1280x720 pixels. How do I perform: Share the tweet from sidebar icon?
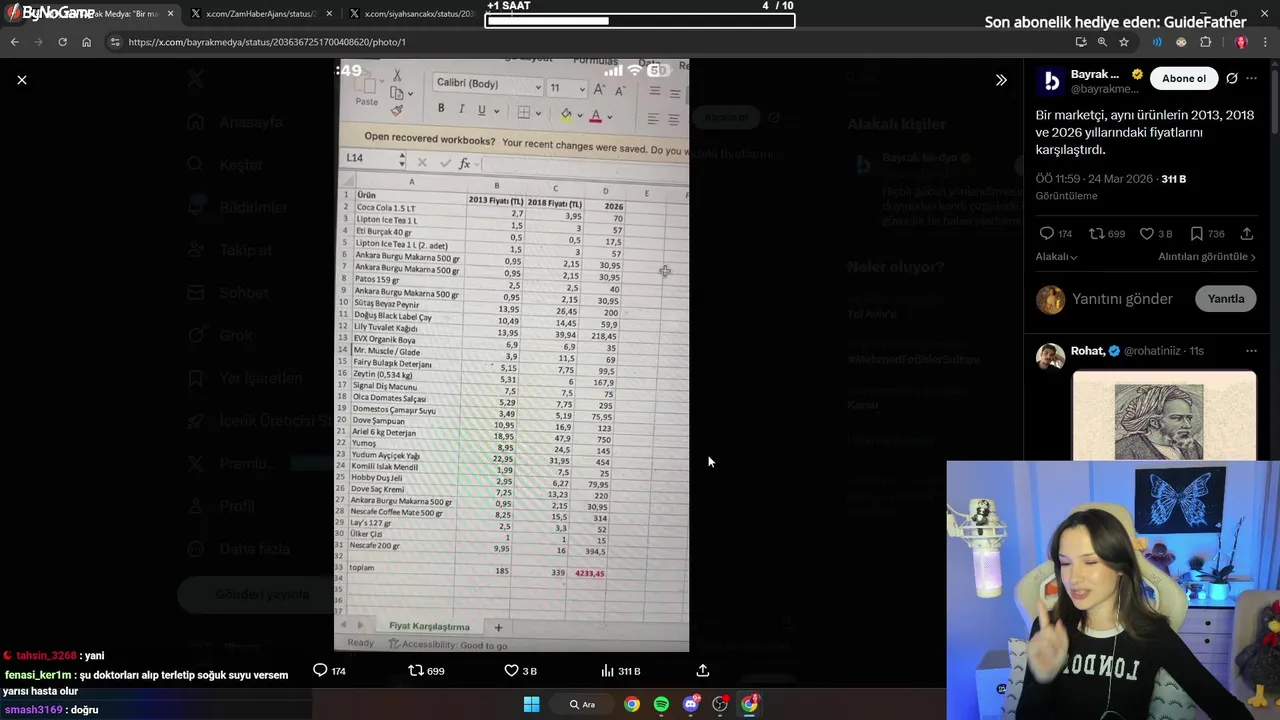pyautogui.click(x=1247, y=234)
